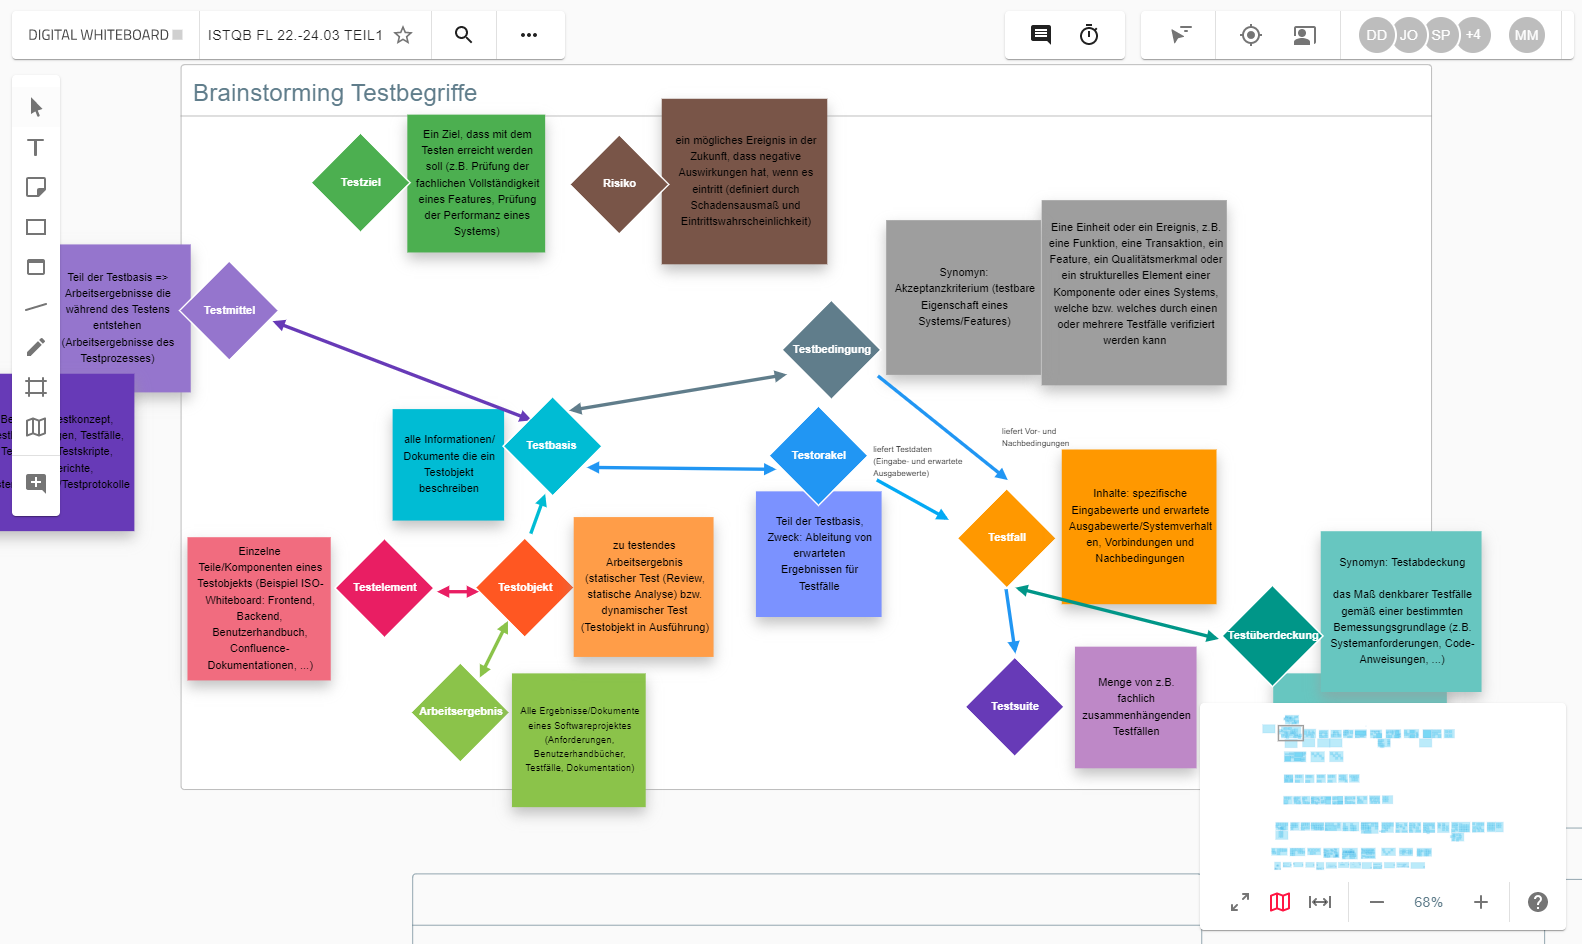Select the cyan Testbasis diamond
Screen dimensions: 1582x944
(x=552, y=446)
